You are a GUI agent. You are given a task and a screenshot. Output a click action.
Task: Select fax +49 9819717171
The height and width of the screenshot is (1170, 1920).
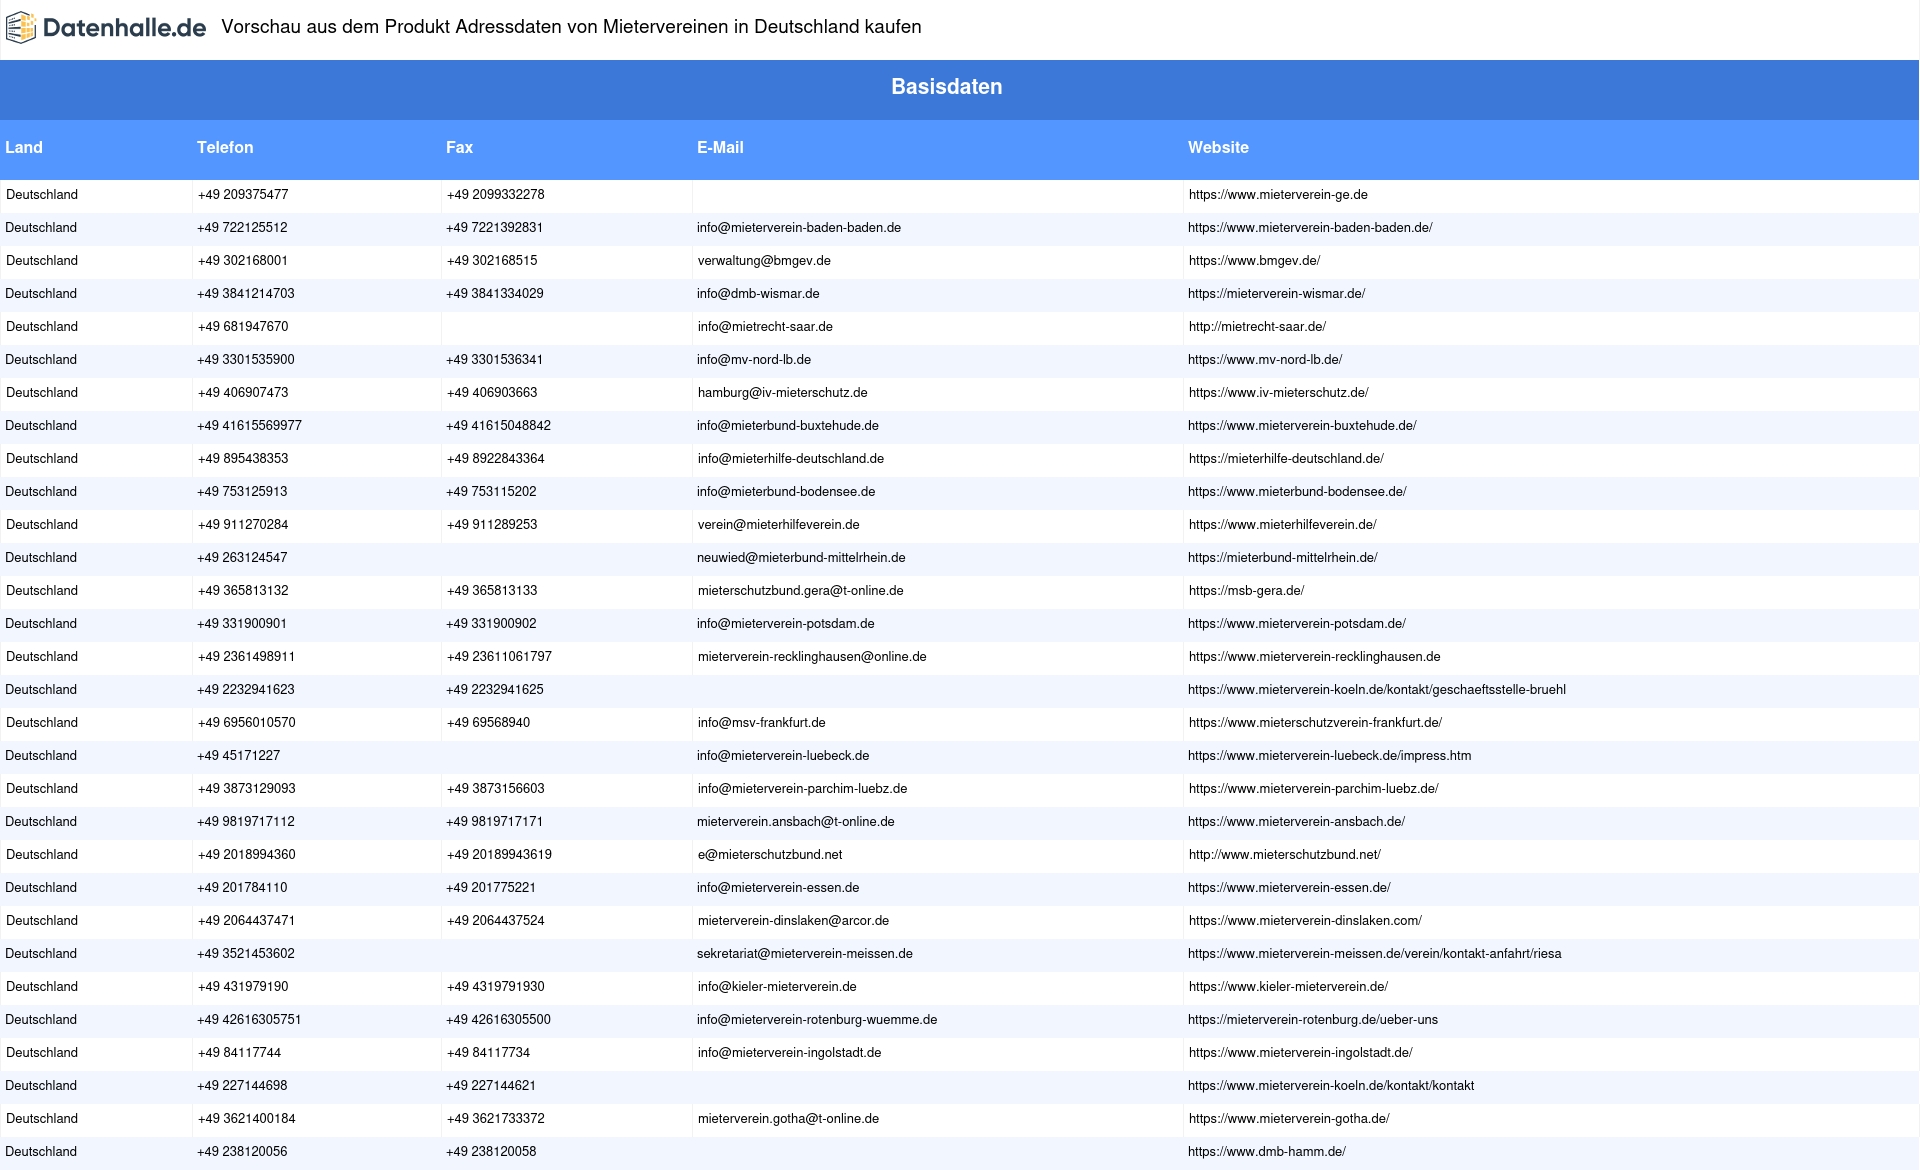[x=495, y=822]
